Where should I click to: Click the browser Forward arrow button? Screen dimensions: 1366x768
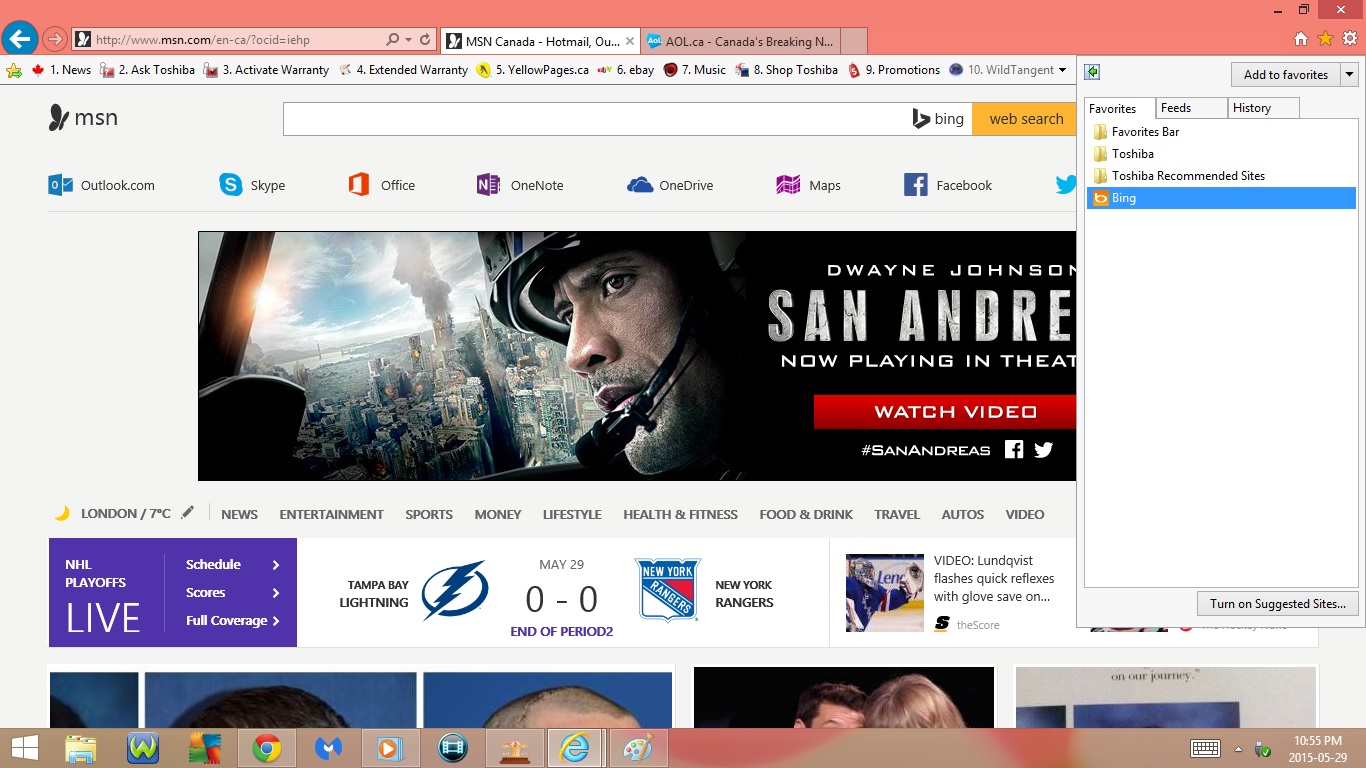tap(55, 40)
